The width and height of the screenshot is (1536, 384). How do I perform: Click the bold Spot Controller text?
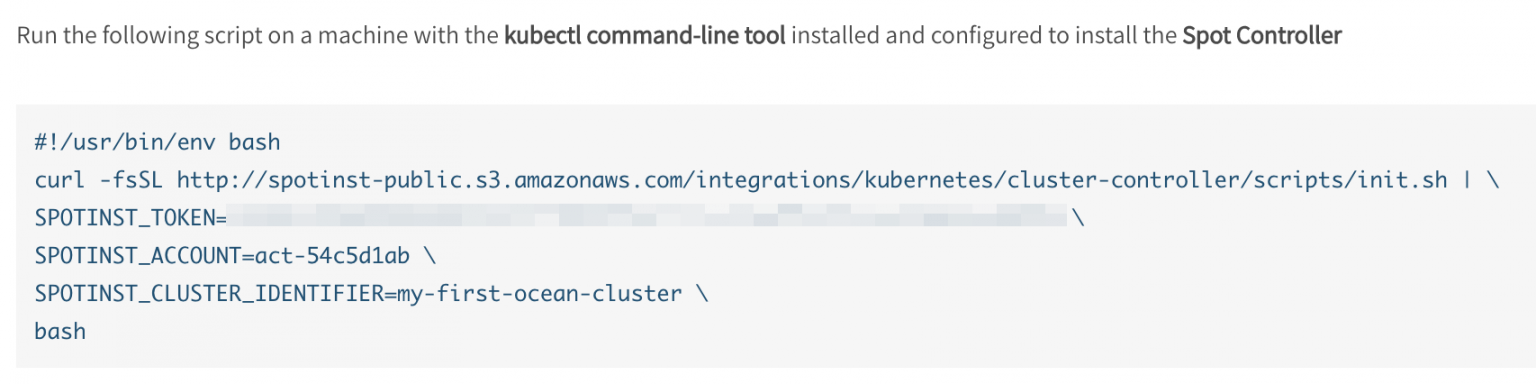[x=1262, y=37]
